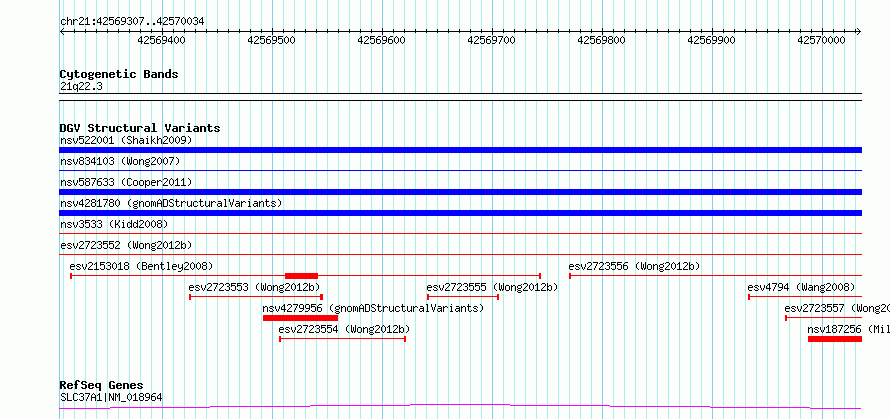The image size is (890, 419).
Task: Open variant label esv2723556 (Wong2012b)
Action: pos(635,266)
